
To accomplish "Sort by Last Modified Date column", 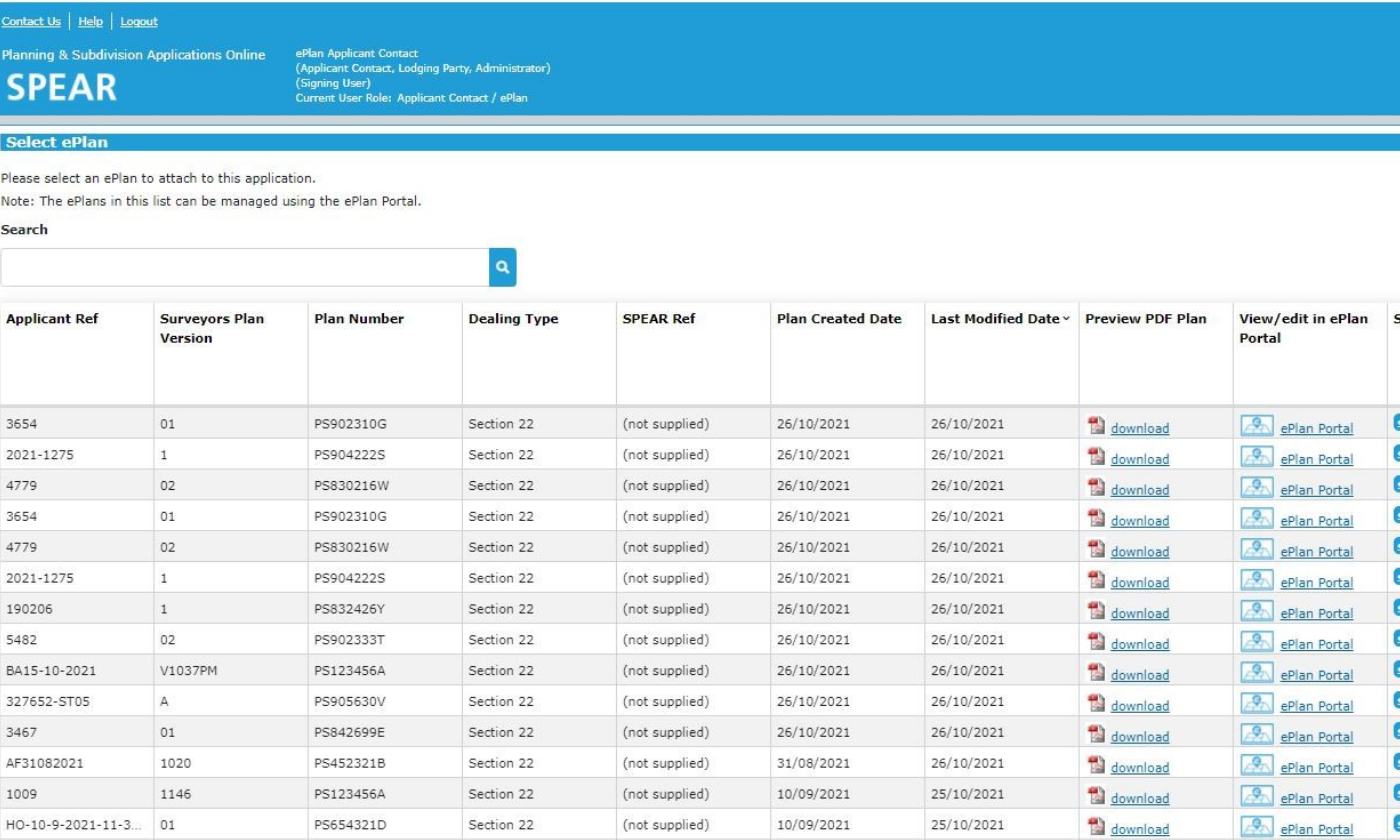I will click(1000, 319).
